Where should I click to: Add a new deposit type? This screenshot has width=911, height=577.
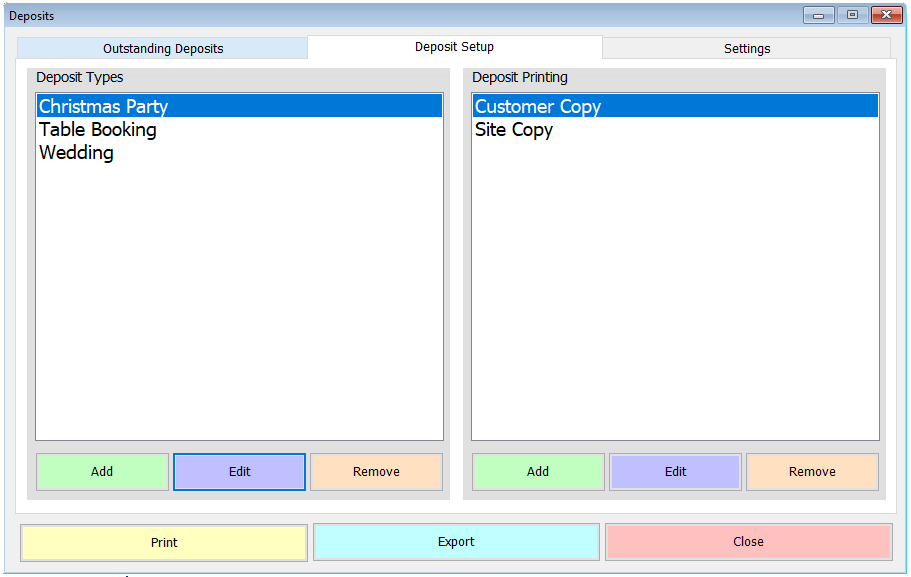tap(101, 471)
